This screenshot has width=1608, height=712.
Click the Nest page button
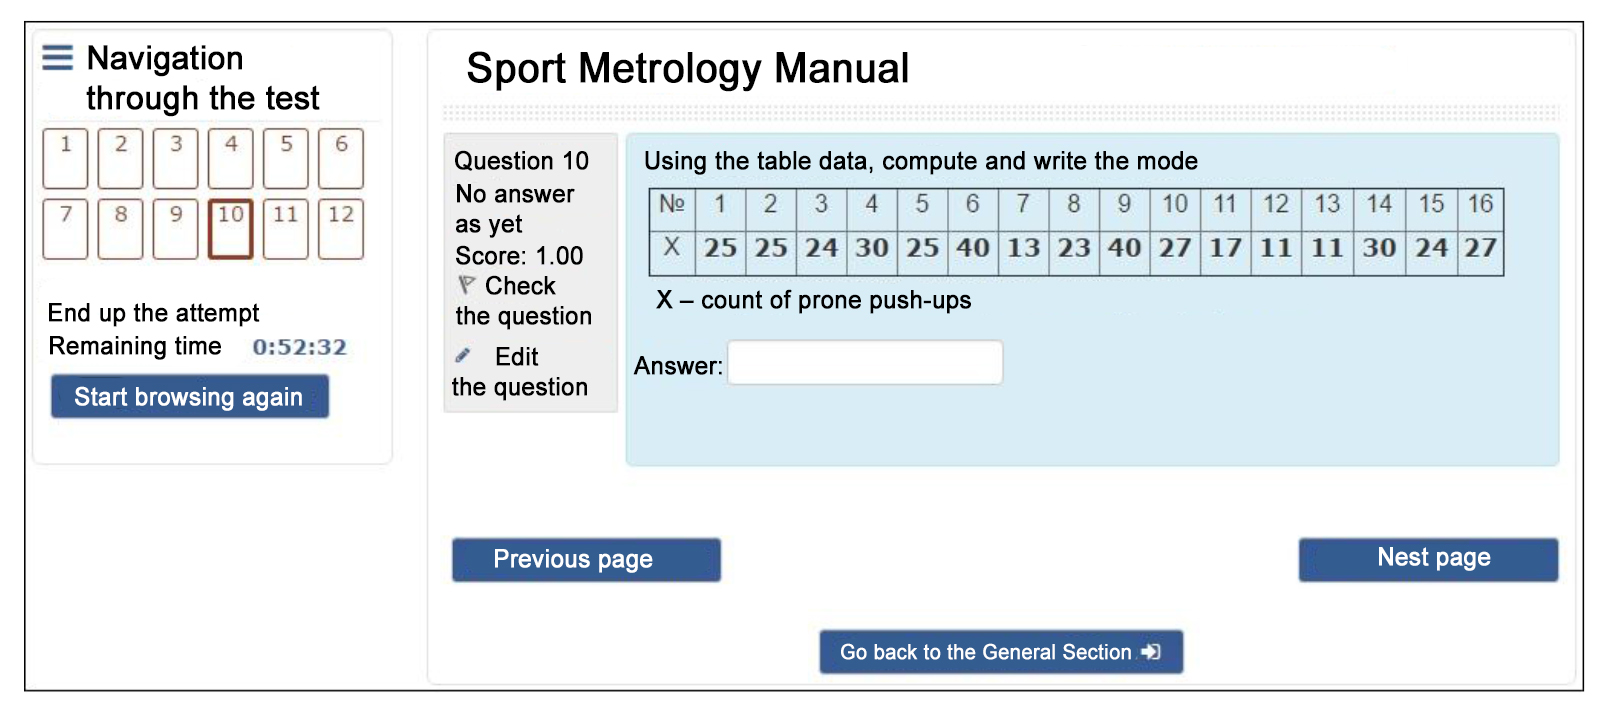[x=1428, y=559]
